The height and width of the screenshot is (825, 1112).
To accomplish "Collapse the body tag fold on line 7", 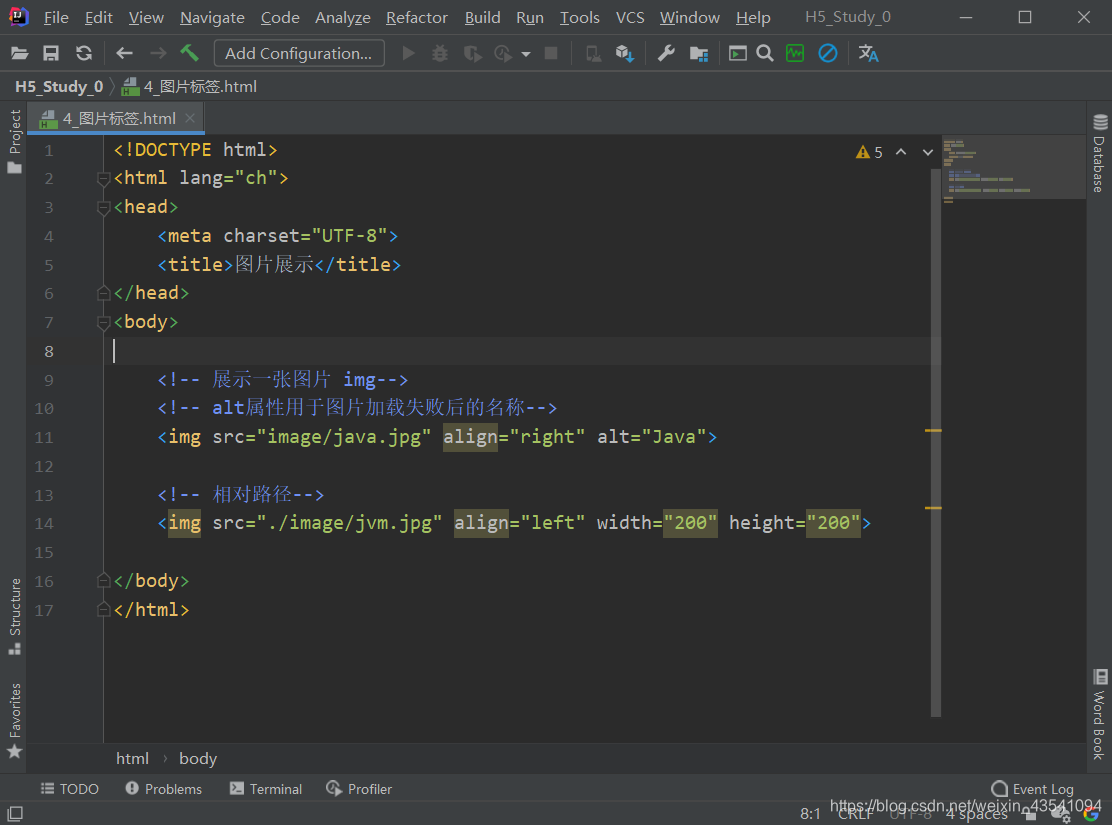I will click(x=104, y=322).
